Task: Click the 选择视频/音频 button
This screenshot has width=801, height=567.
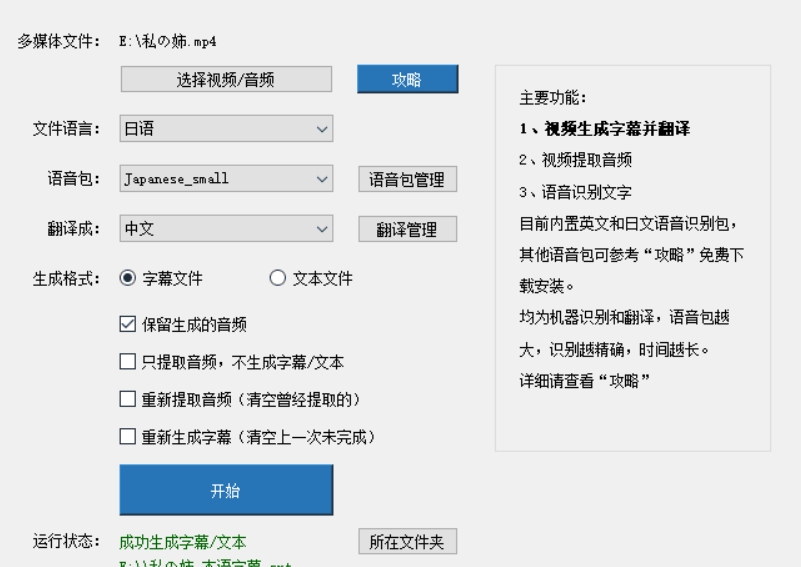Action: pyautogui.click(x=225, y=79)
